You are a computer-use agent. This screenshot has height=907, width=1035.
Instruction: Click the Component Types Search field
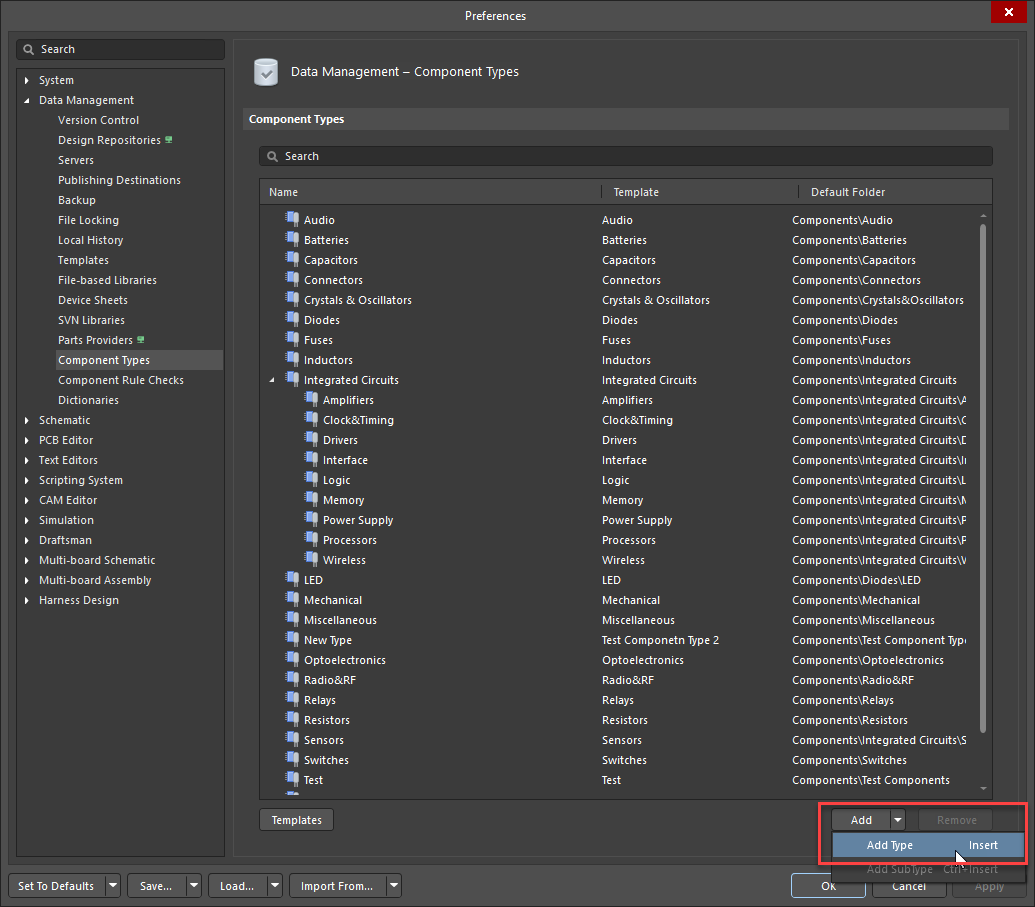point(626,156)
